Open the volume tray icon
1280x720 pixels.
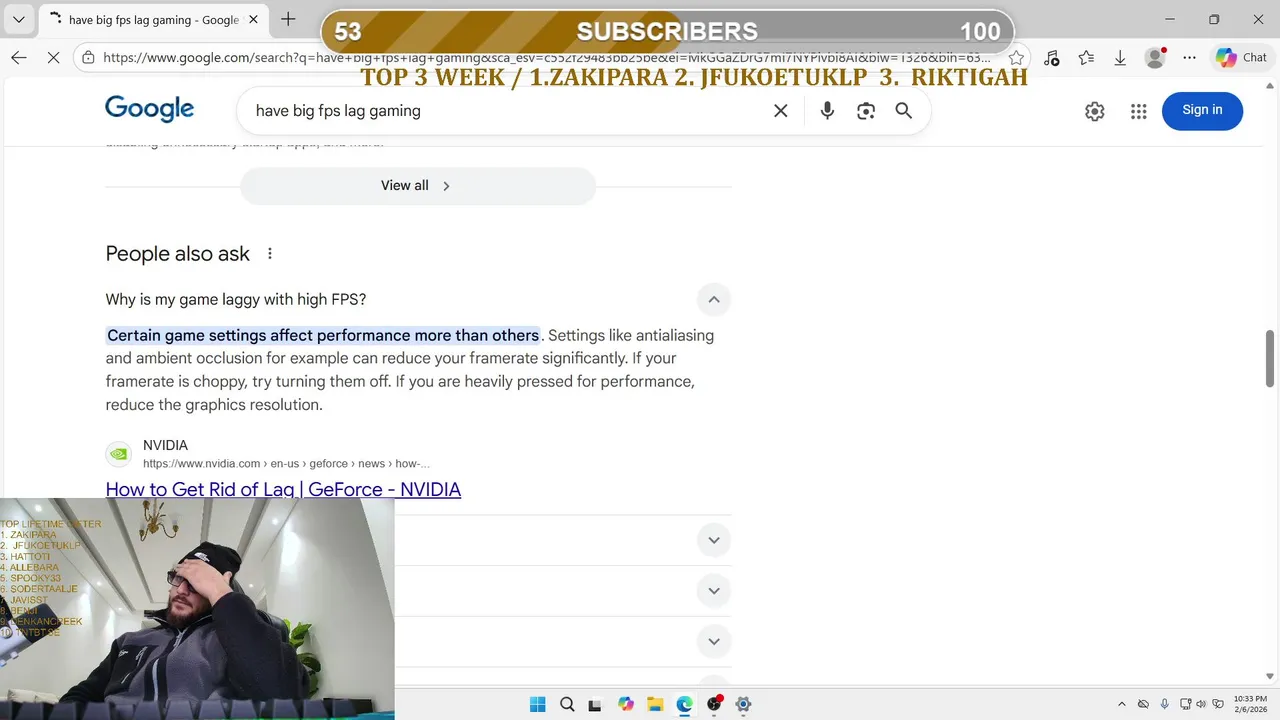pyautogui.click(x=1201, y=704)
